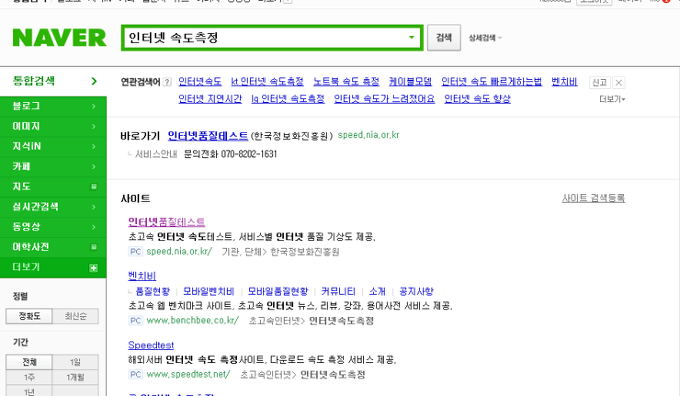Open the 한국정보화진흥원 category link
The height and width of the screenshot is (396, 680).
click(x=305, y=252)
